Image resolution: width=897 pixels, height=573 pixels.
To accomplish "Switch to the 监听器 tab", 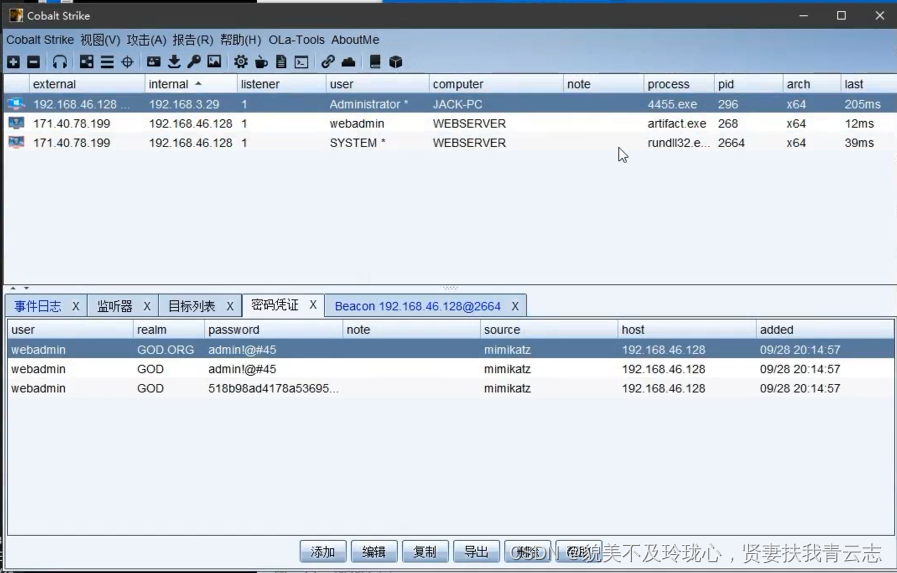I will (114, 306).
